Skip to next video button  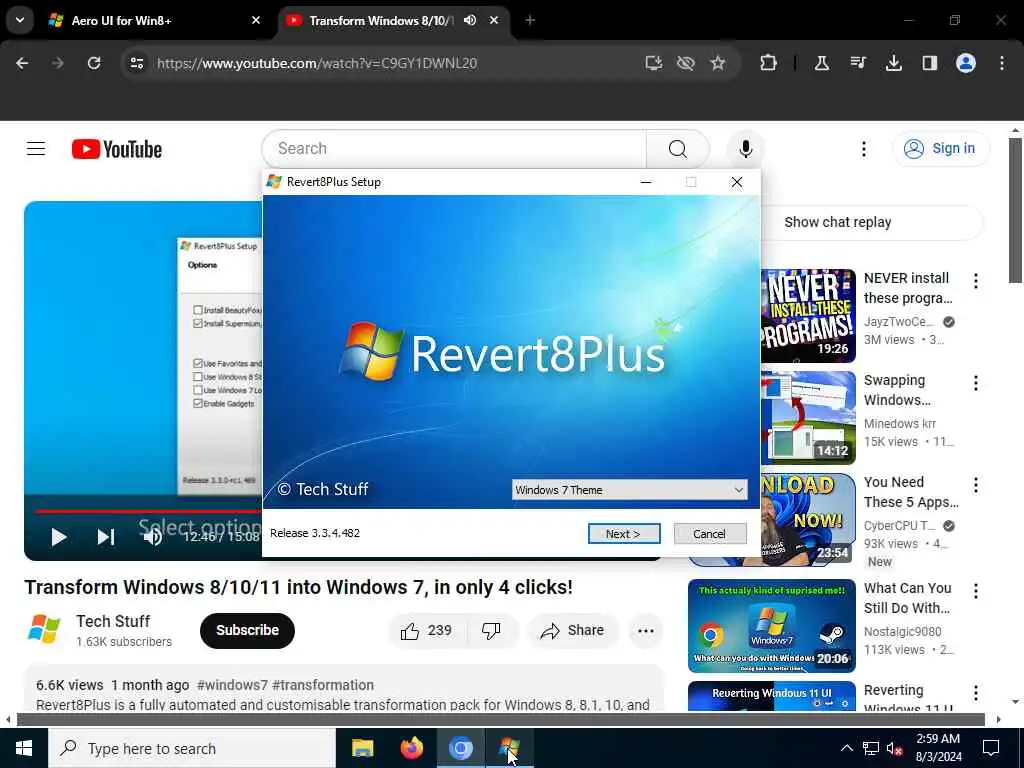point(106,537)
